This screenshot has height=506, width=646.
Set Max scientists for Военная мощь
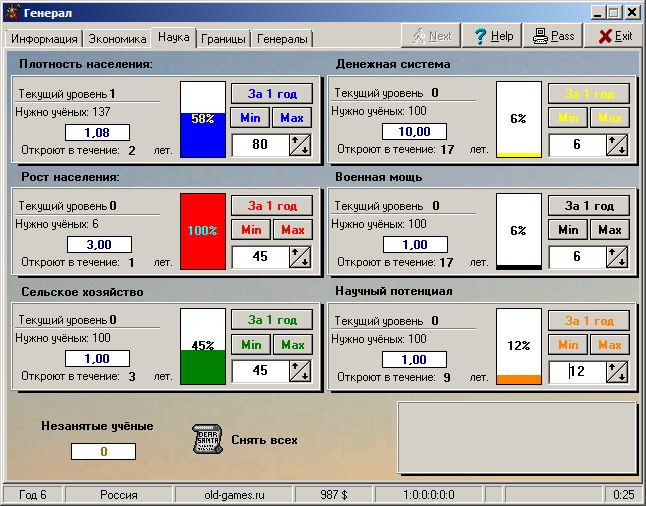[610, 230]
